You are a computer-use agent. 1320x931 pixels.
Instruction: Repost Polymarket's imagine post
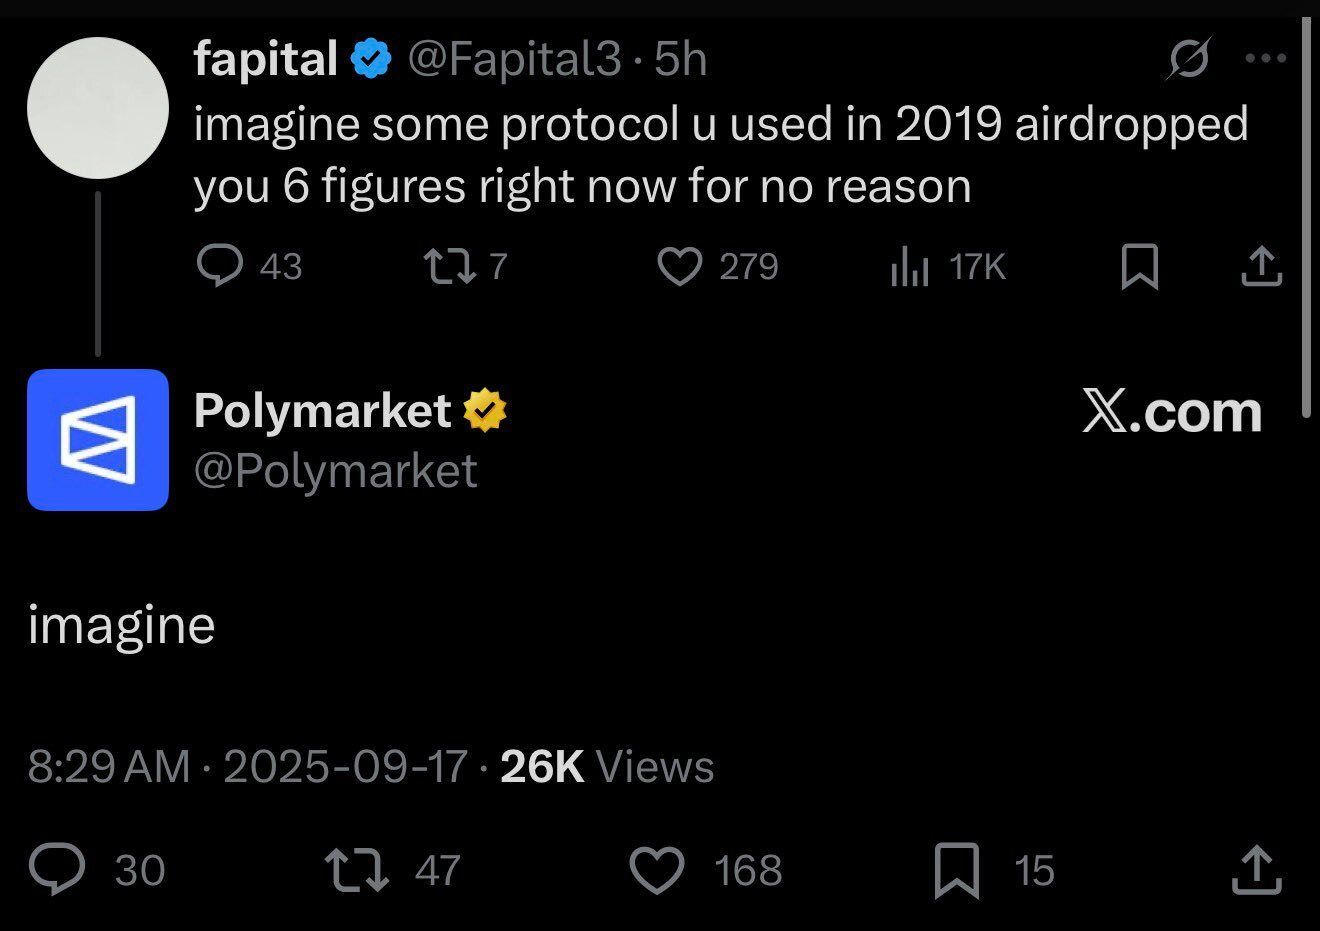pyautogui.click(x=357, y=869)
